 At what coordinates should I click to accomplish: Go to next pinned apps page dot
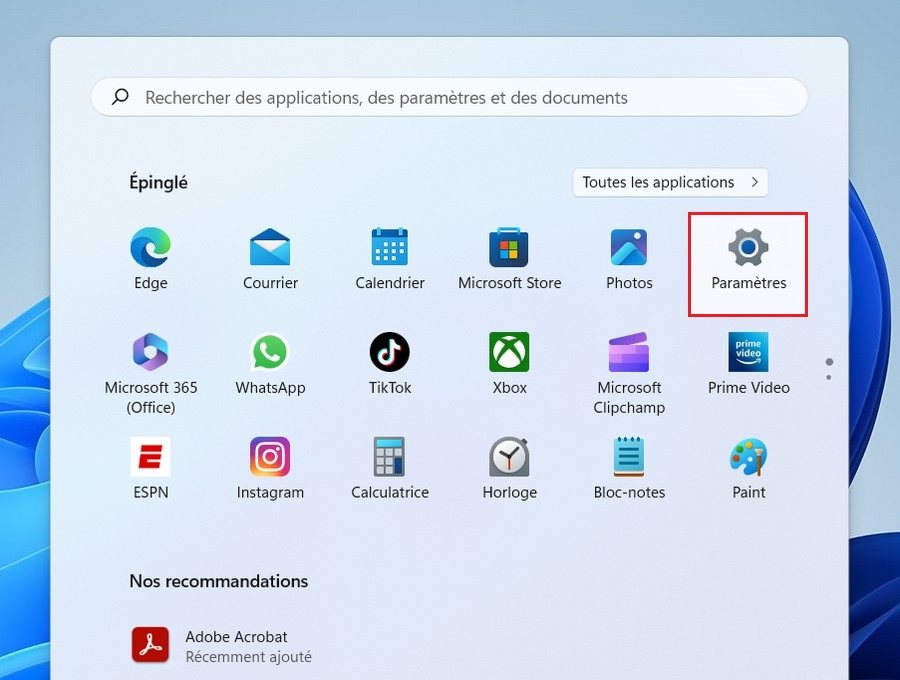pos(829,377)
